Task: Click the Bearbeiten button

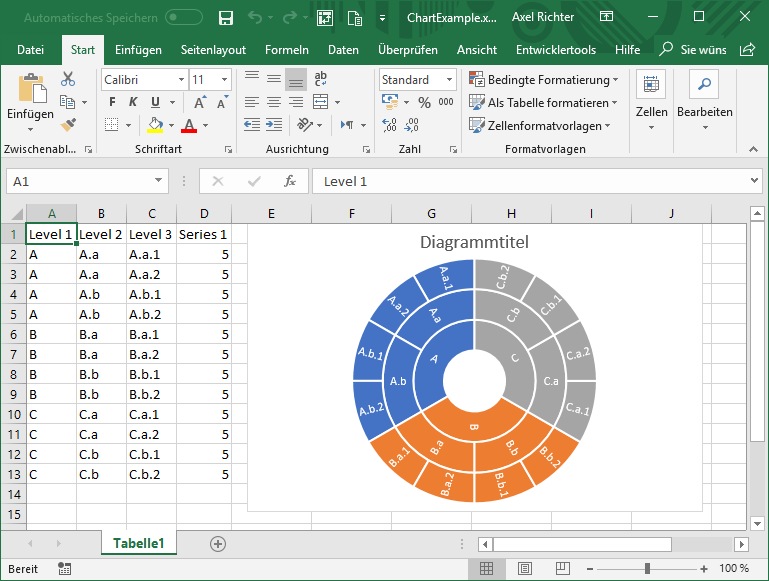Action: tap(704, 98)
